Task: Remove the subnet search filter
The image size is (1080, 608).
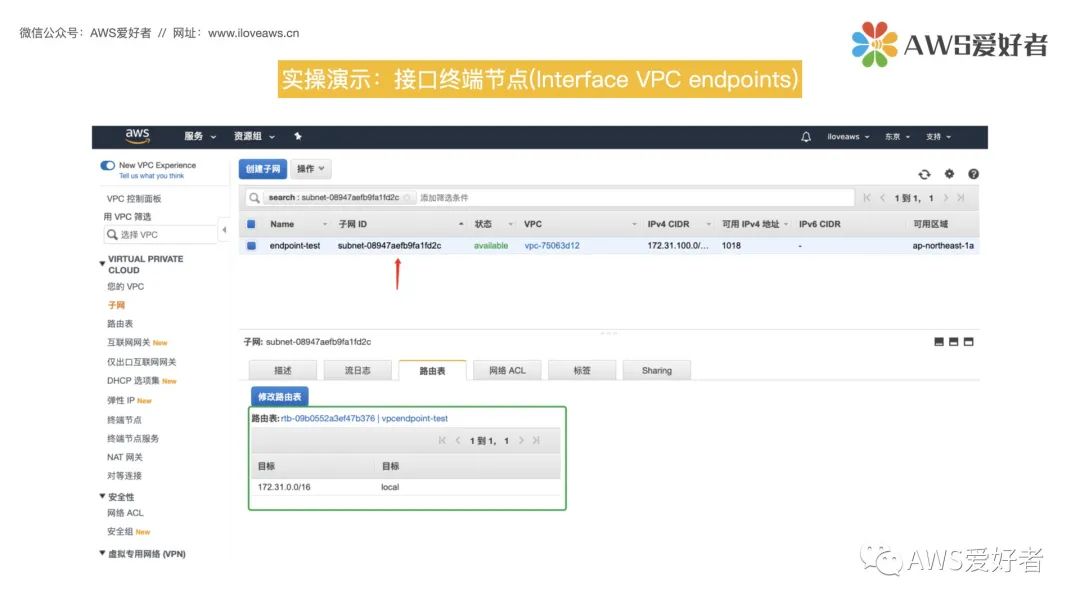Action: point(407,198)
